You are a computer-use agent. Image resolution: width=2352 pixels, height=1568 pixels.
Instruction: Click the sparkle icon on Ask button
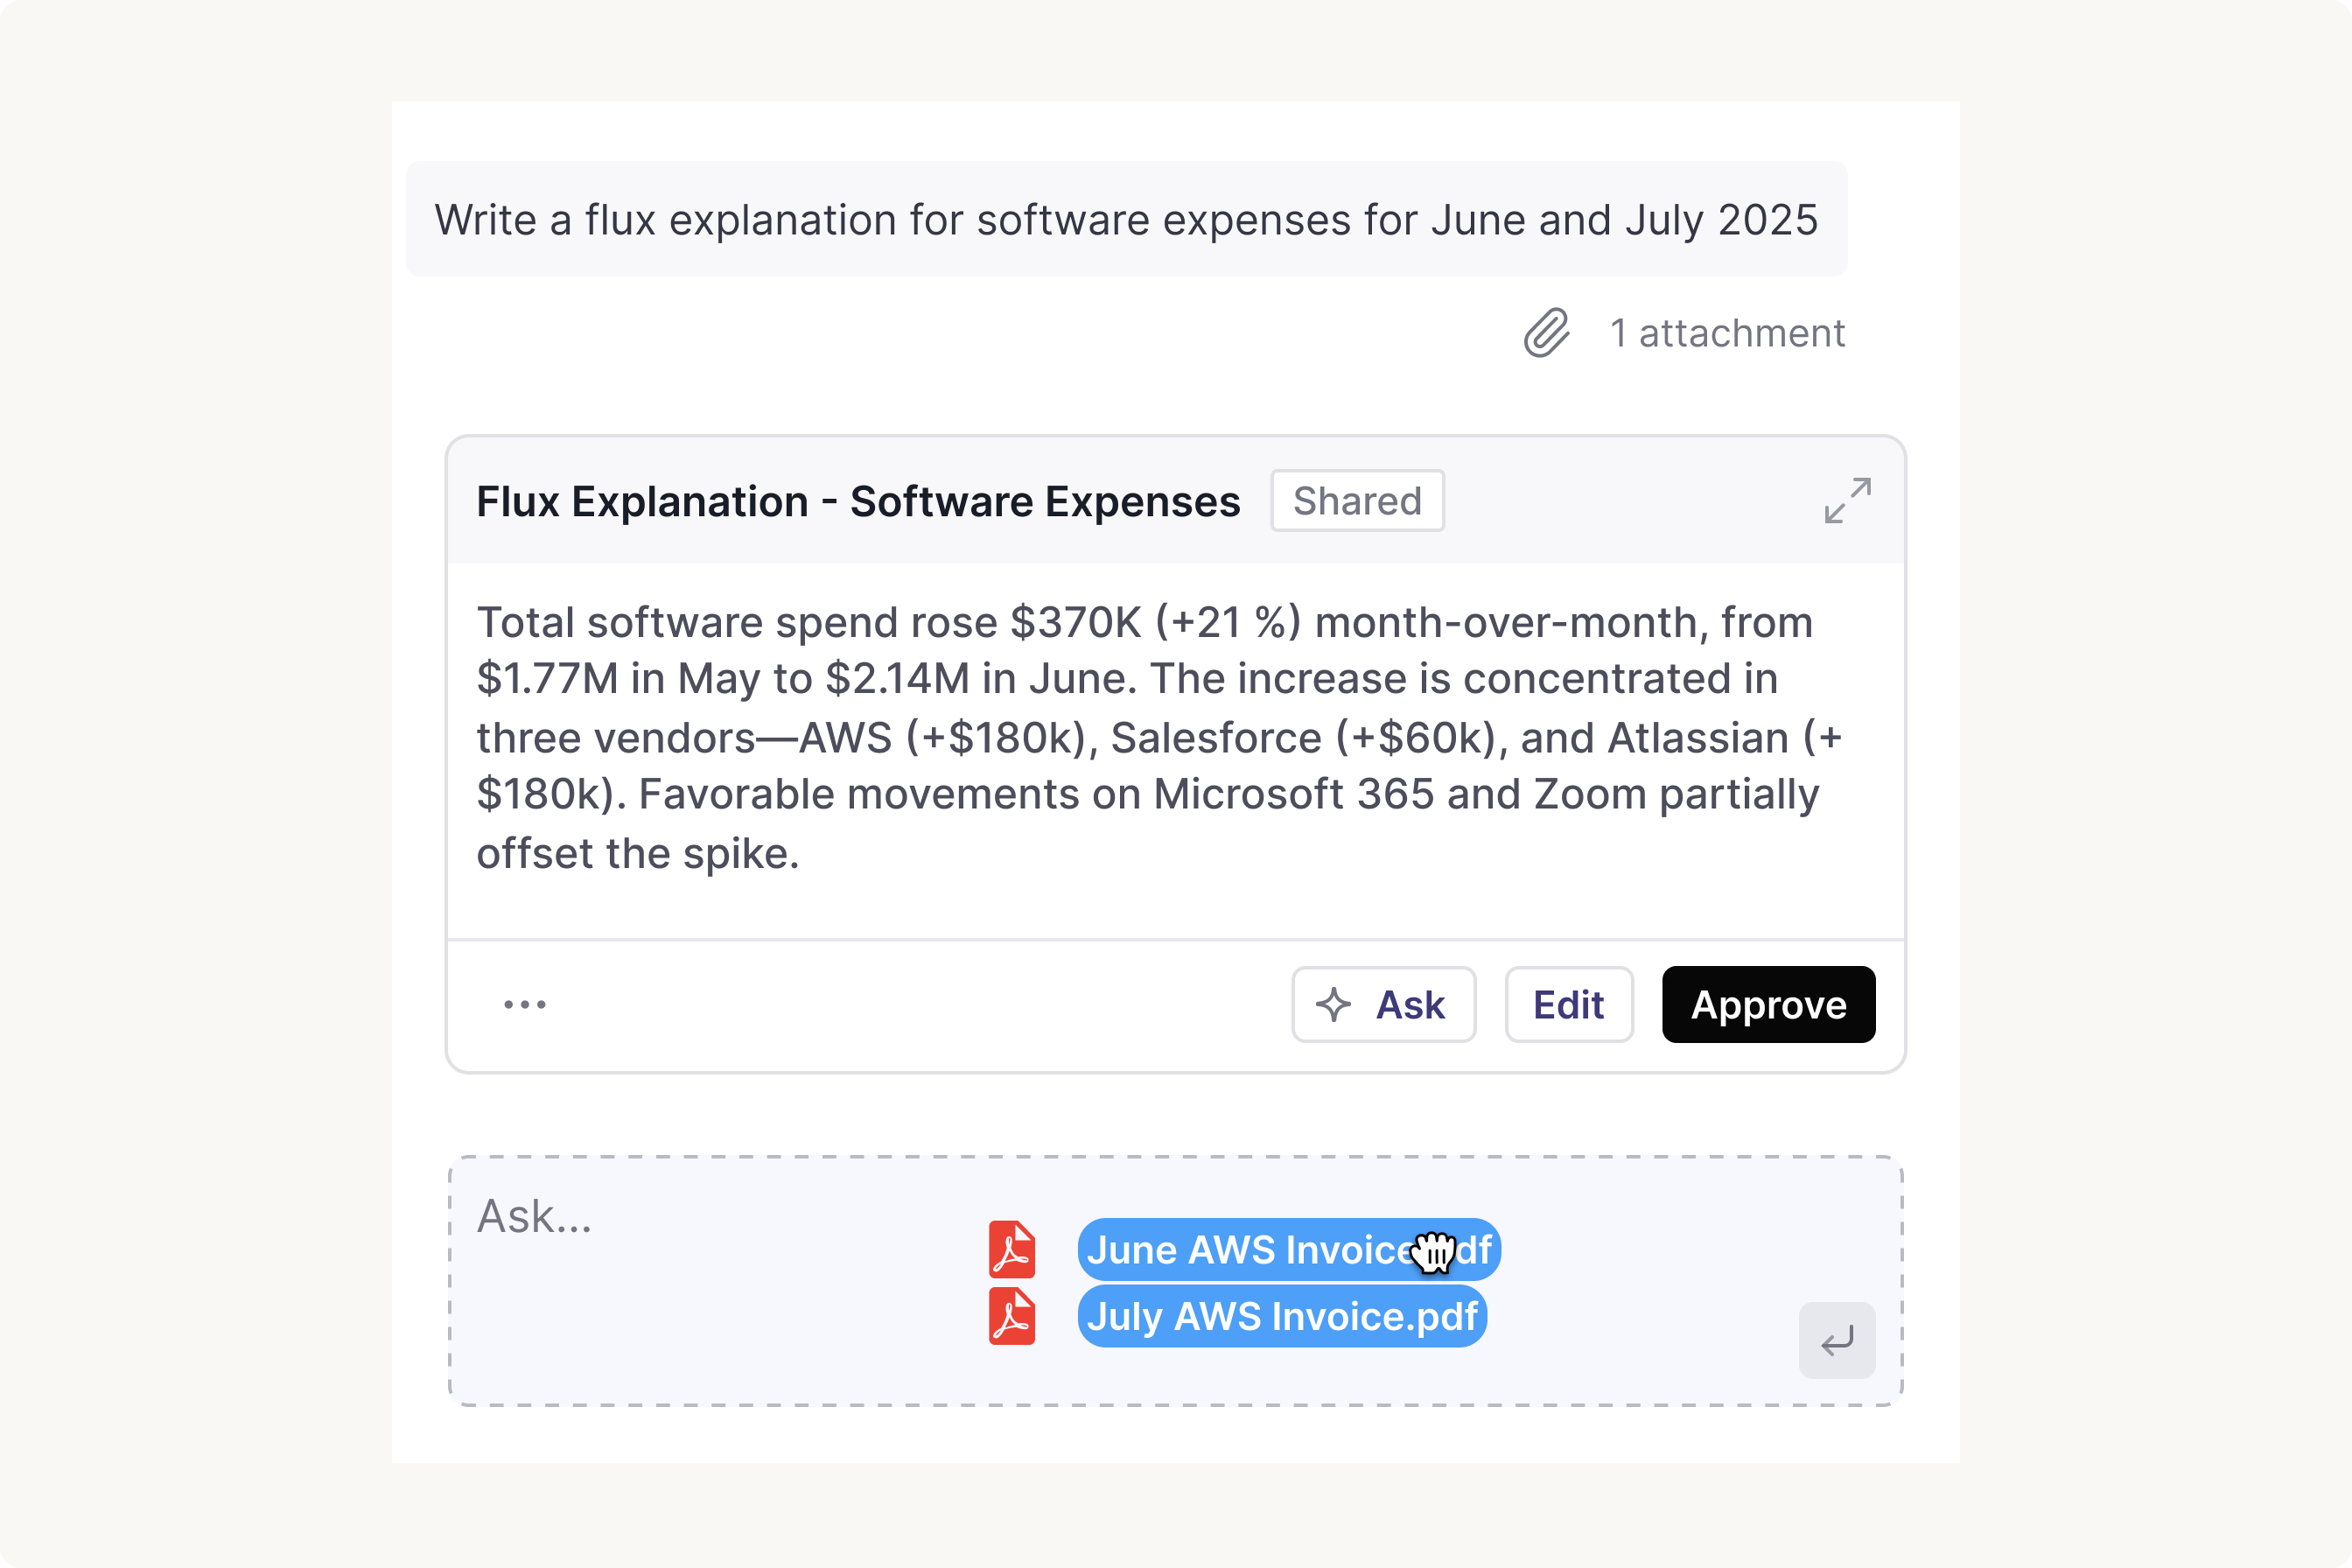coord(1333,1004)
